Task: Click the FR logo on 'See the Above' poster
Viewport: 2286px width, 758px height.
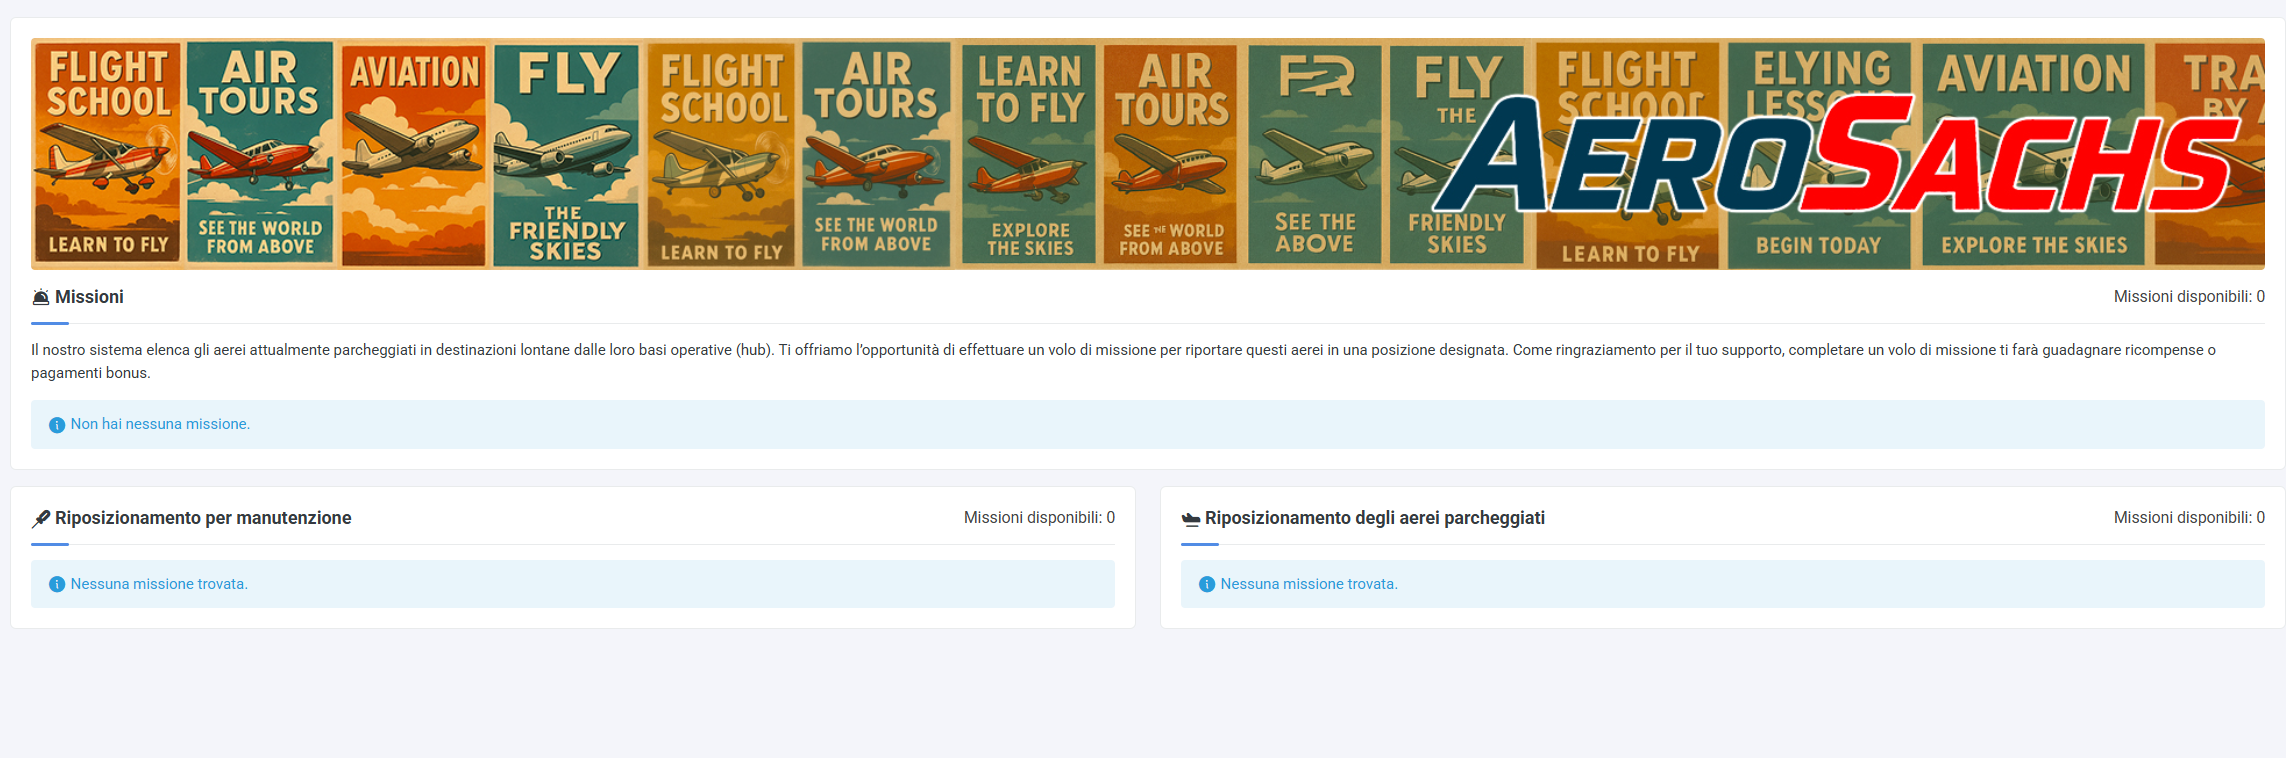Action: (1316, 76)
